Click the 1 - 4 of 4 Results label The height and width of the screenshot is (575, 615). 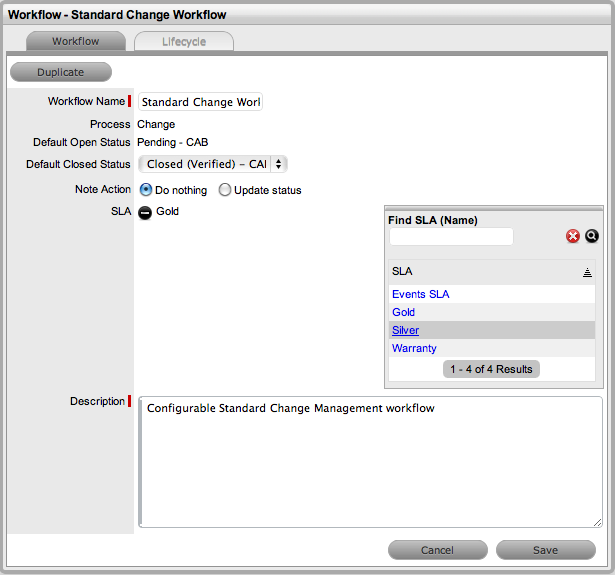pos(491,369)
